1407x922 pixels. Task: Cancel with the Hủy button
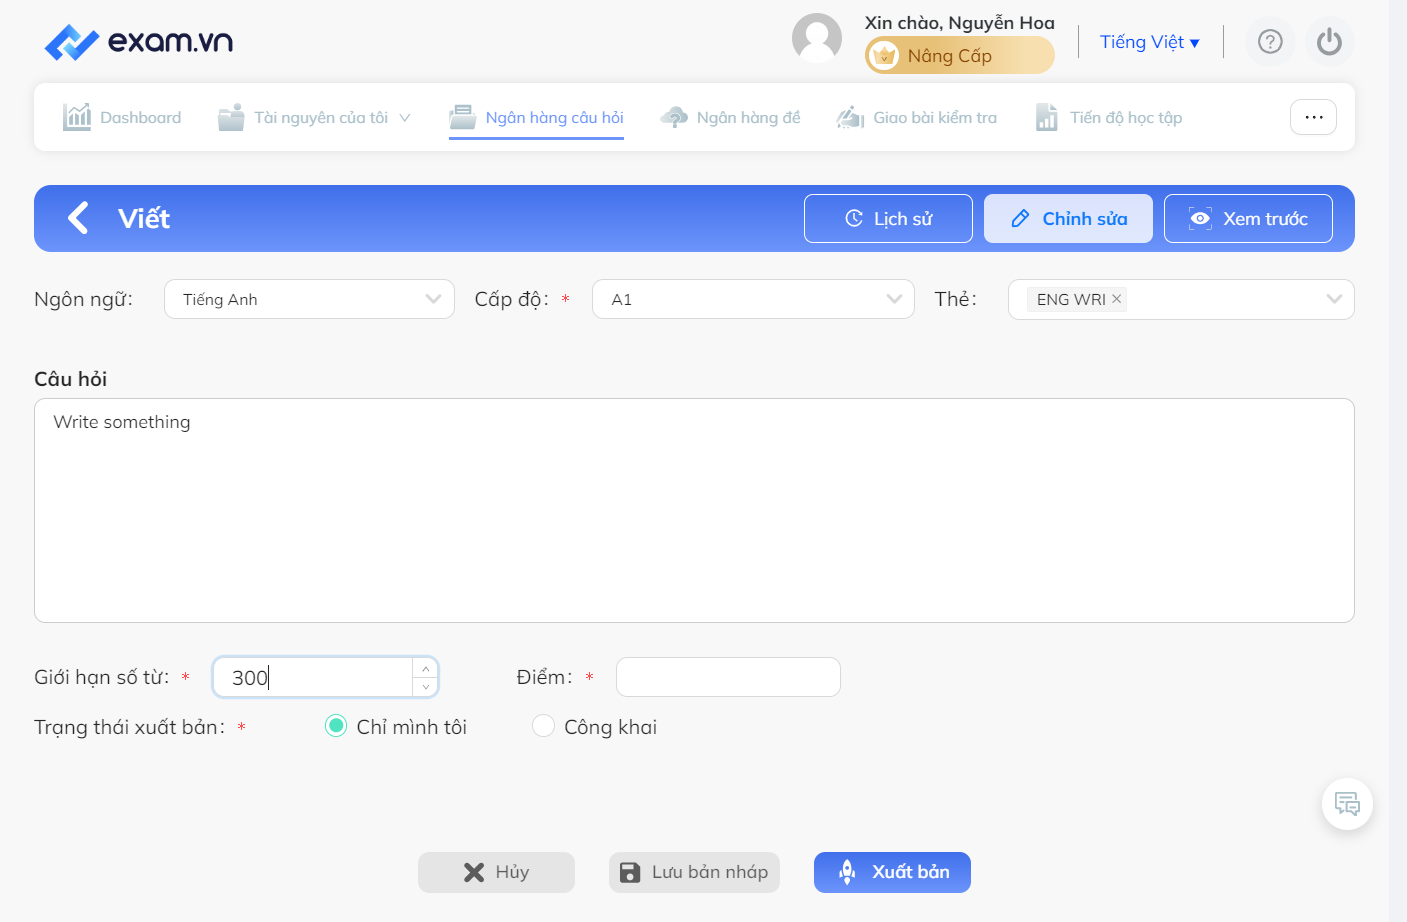(496, 872)
